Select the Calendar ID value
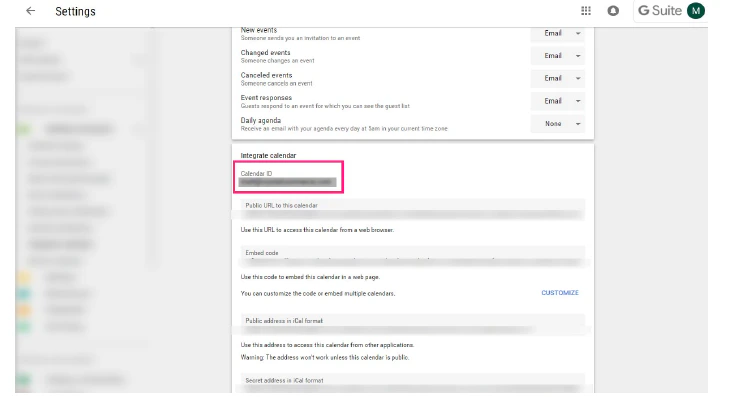Screen dimensions: 735x397 287,182
